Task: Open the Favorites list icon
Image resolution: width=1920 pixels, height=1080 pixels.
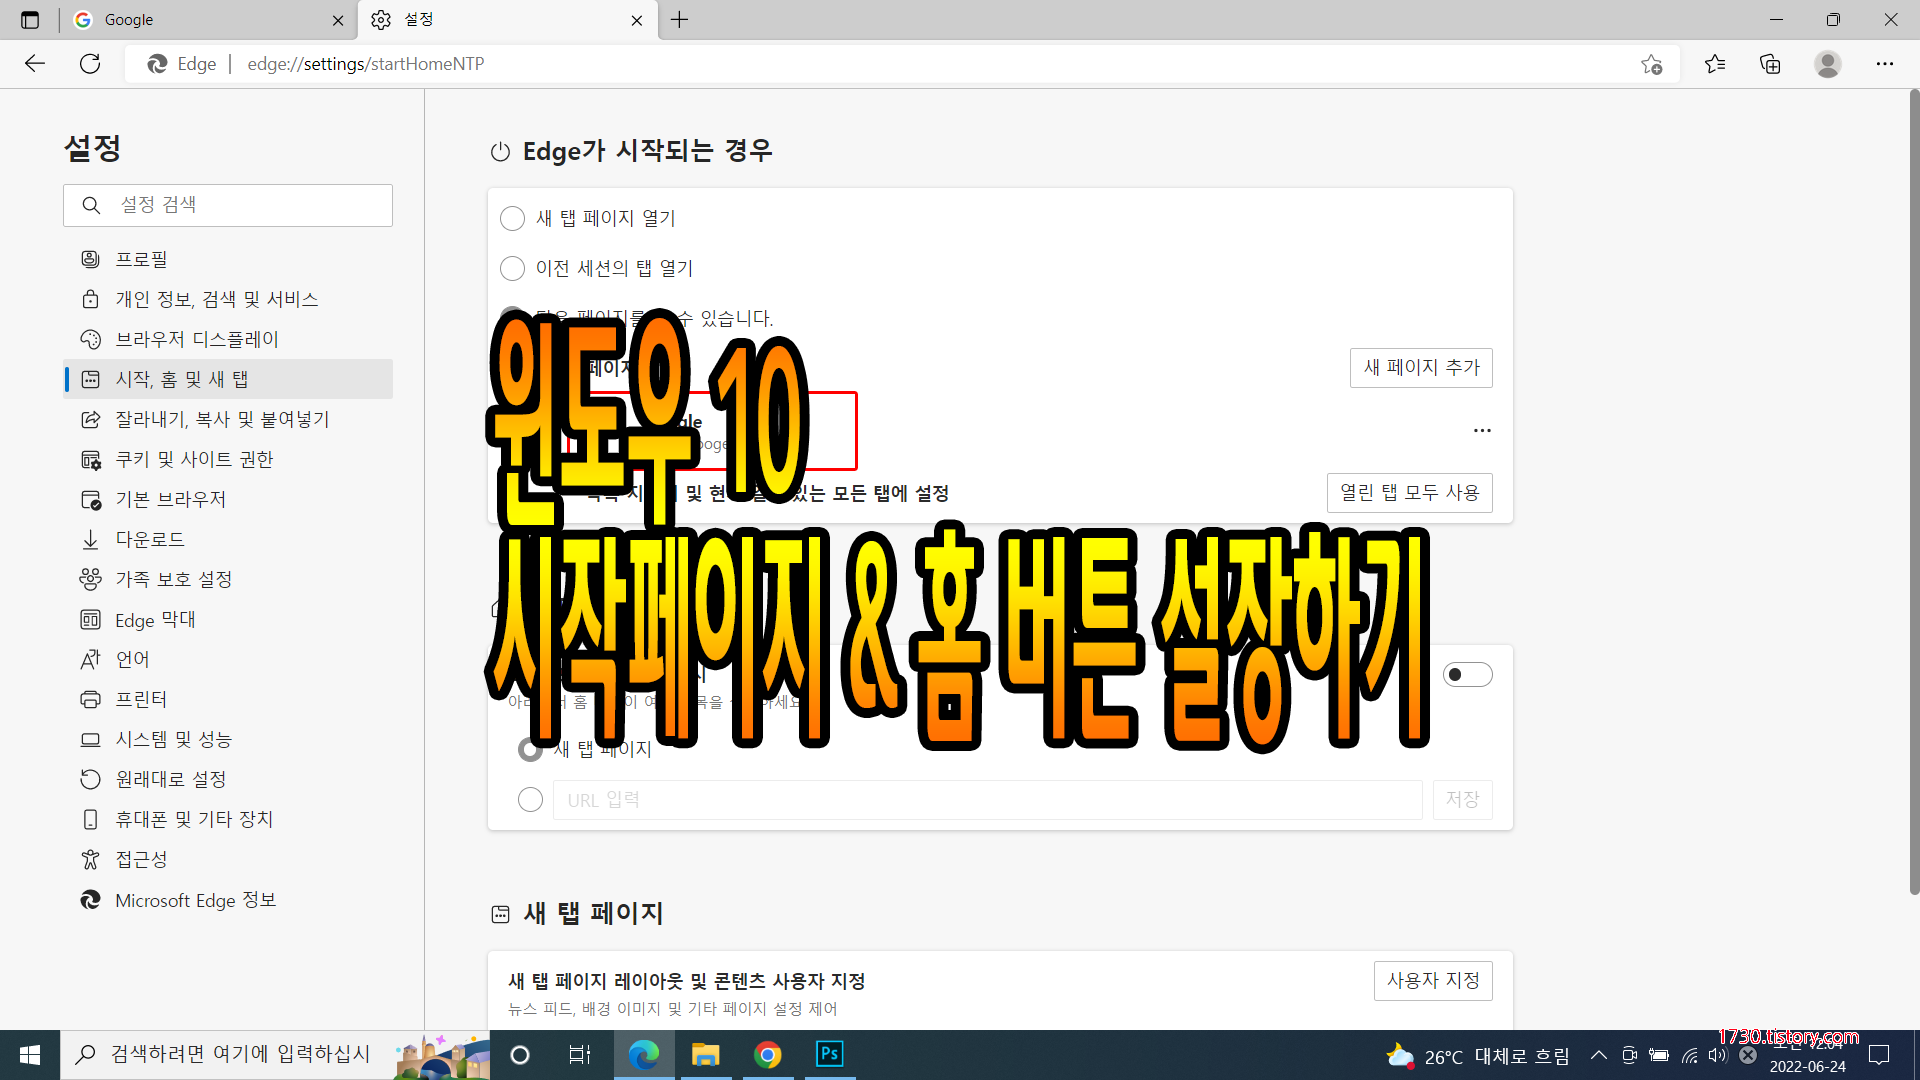Action: pos(1715,64)
